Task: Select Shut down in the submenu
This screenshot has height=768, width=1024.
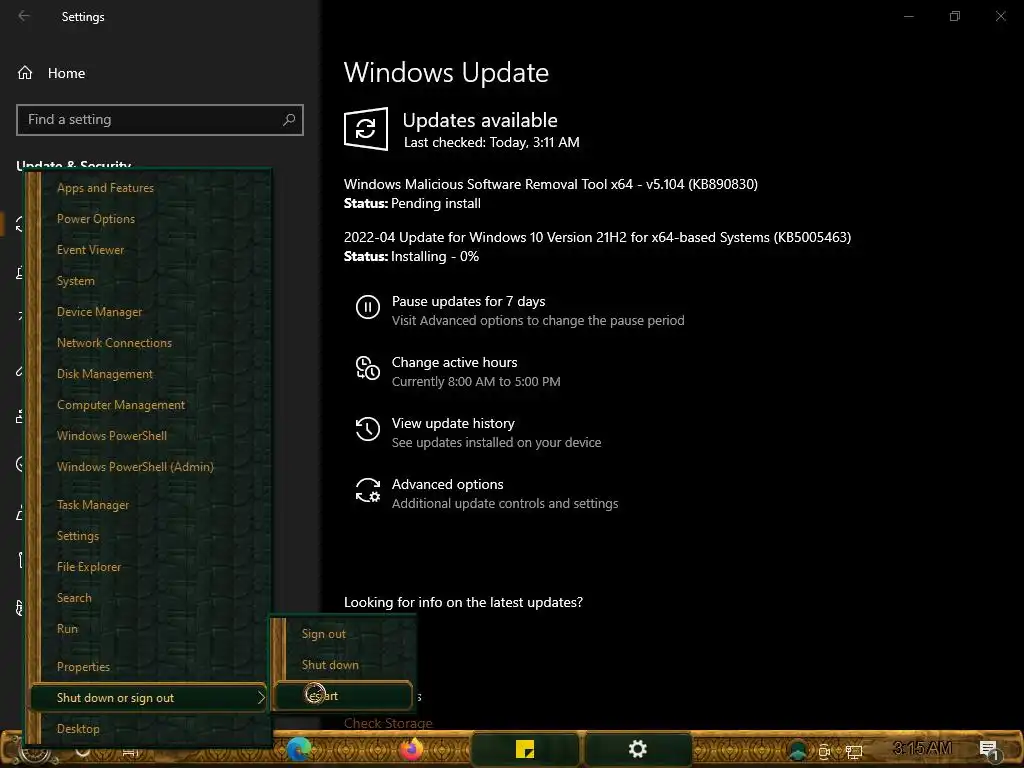Action: coord(330,665)
